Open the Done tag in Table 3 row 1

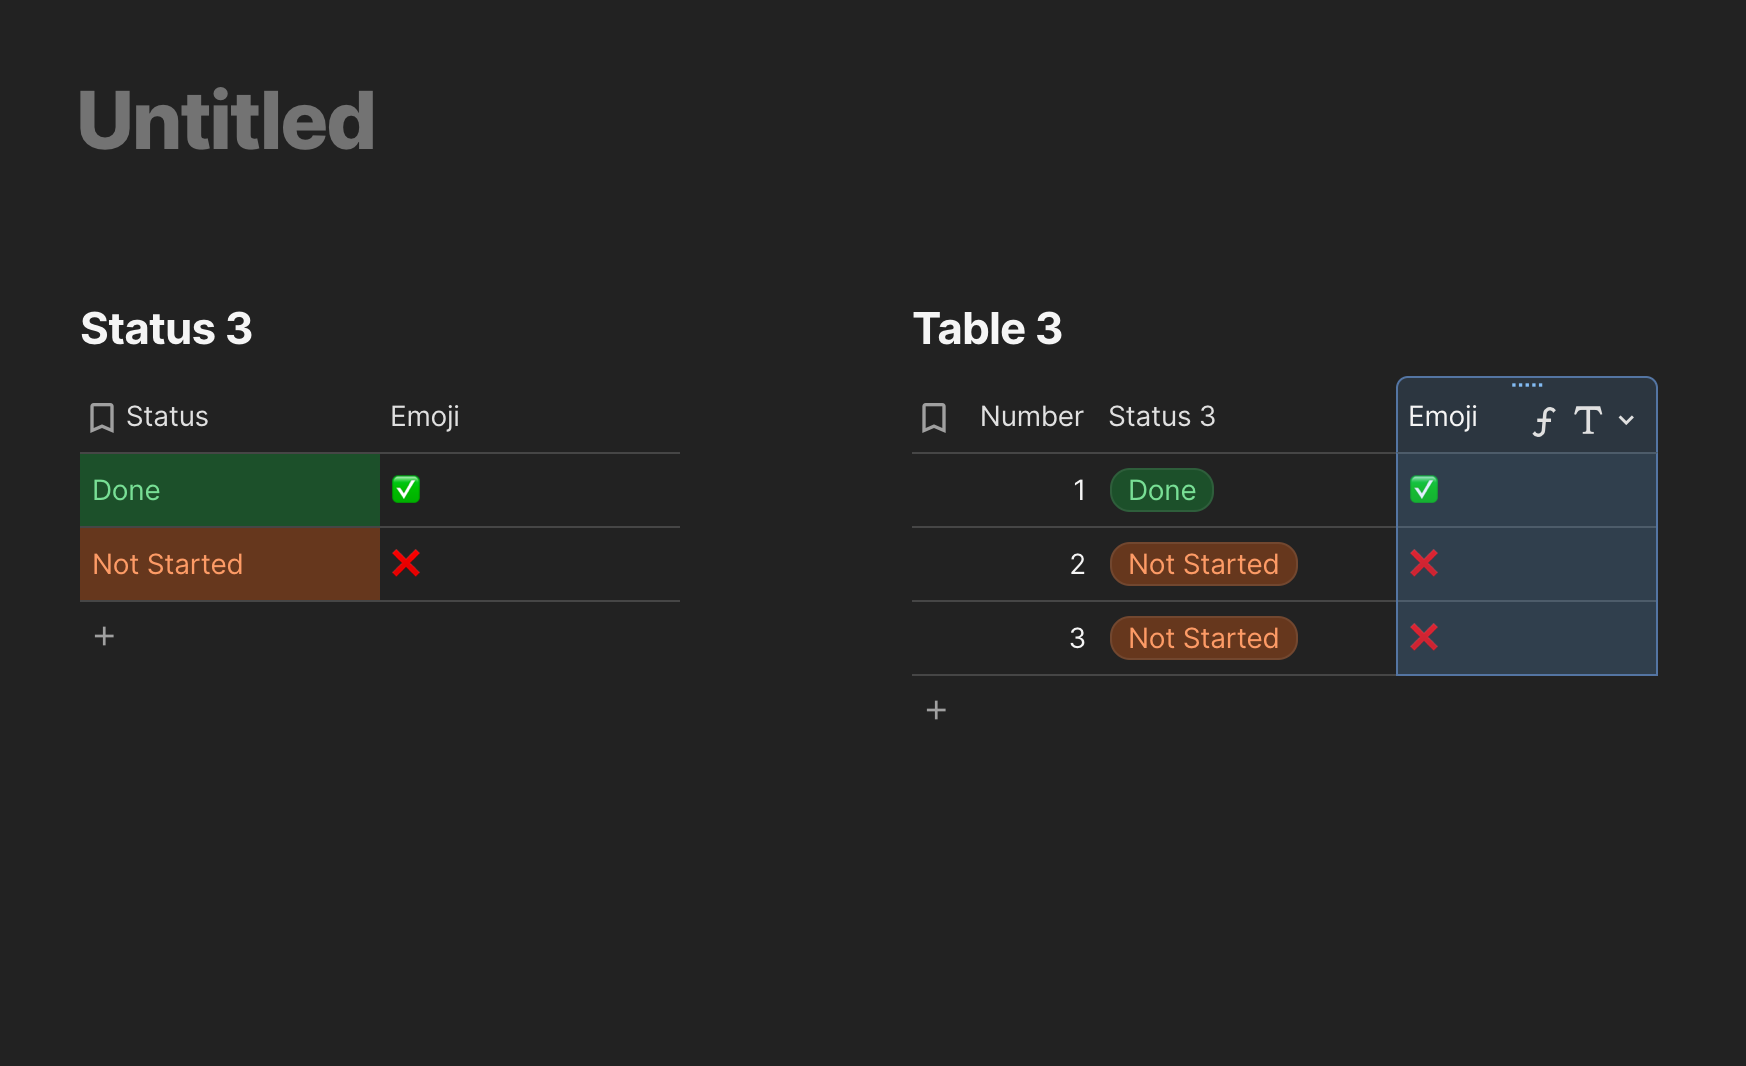[1162, 490]
